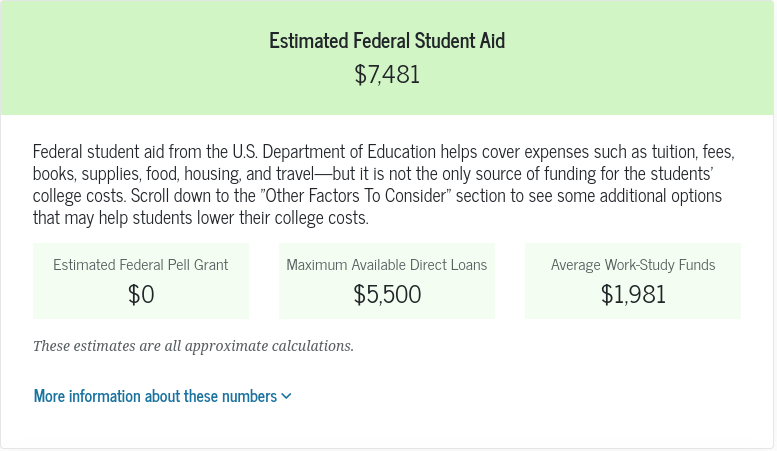Click the chevron beside More information link
The height and width of the screenshot is (451, 777).
tap(287, 396)
